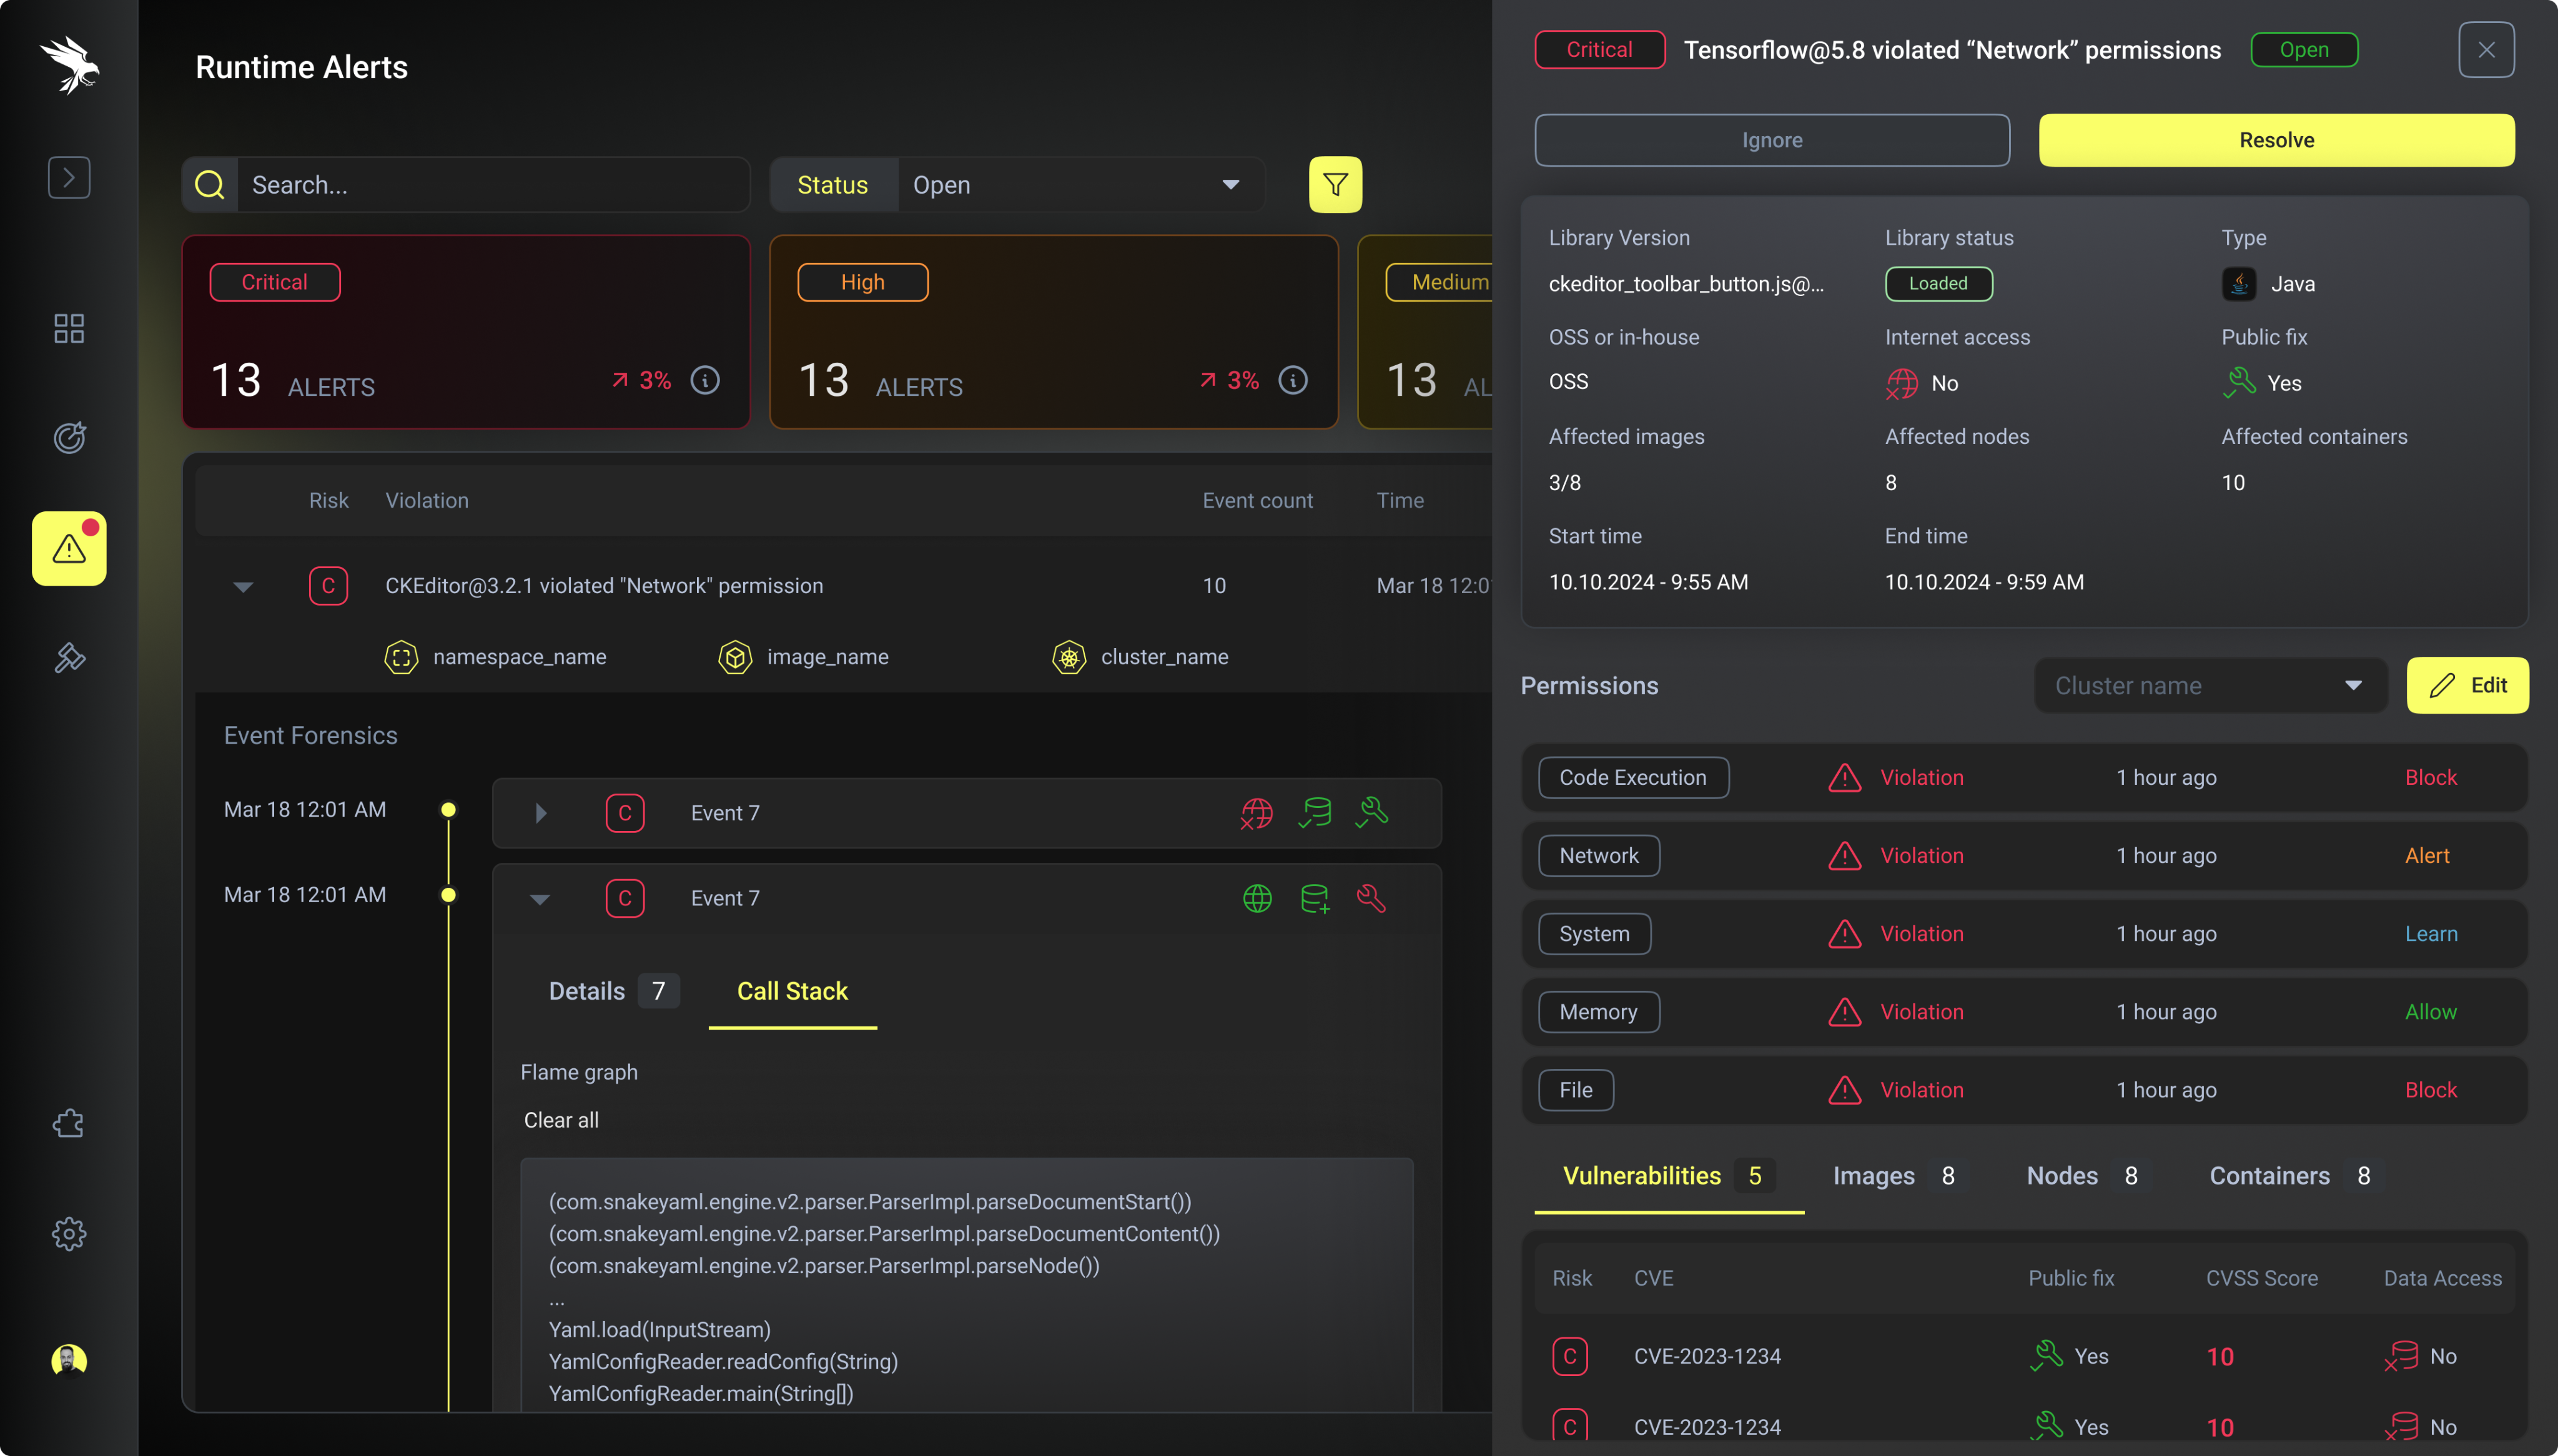Open the dashboard grid icon
Image resolution: width=2558 pixels, height=1456 pixels.
click(x=69, y=328)
